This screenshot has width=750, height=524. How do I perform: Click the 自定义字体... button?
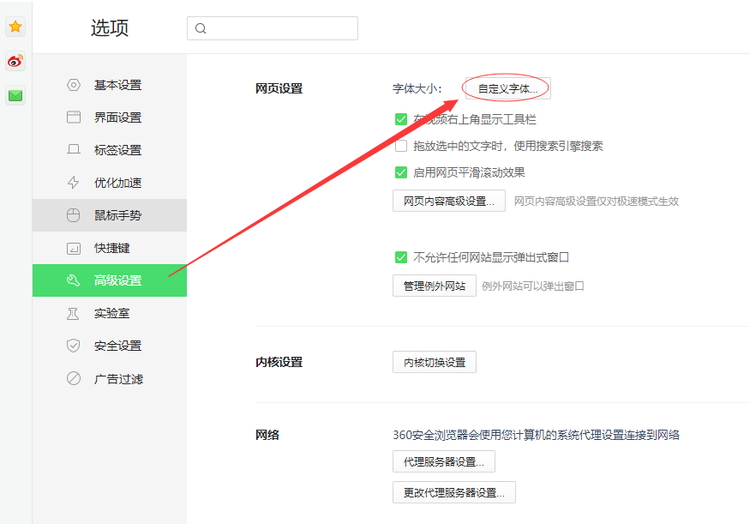(x=507, y=89)
